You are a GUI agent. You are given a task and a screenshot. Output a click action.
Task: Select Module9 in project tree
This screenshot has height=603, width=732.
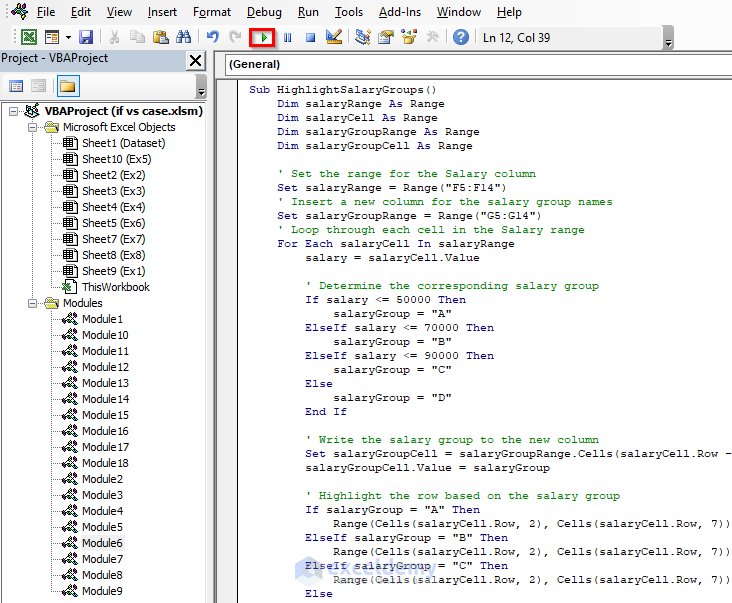[102, 591]
